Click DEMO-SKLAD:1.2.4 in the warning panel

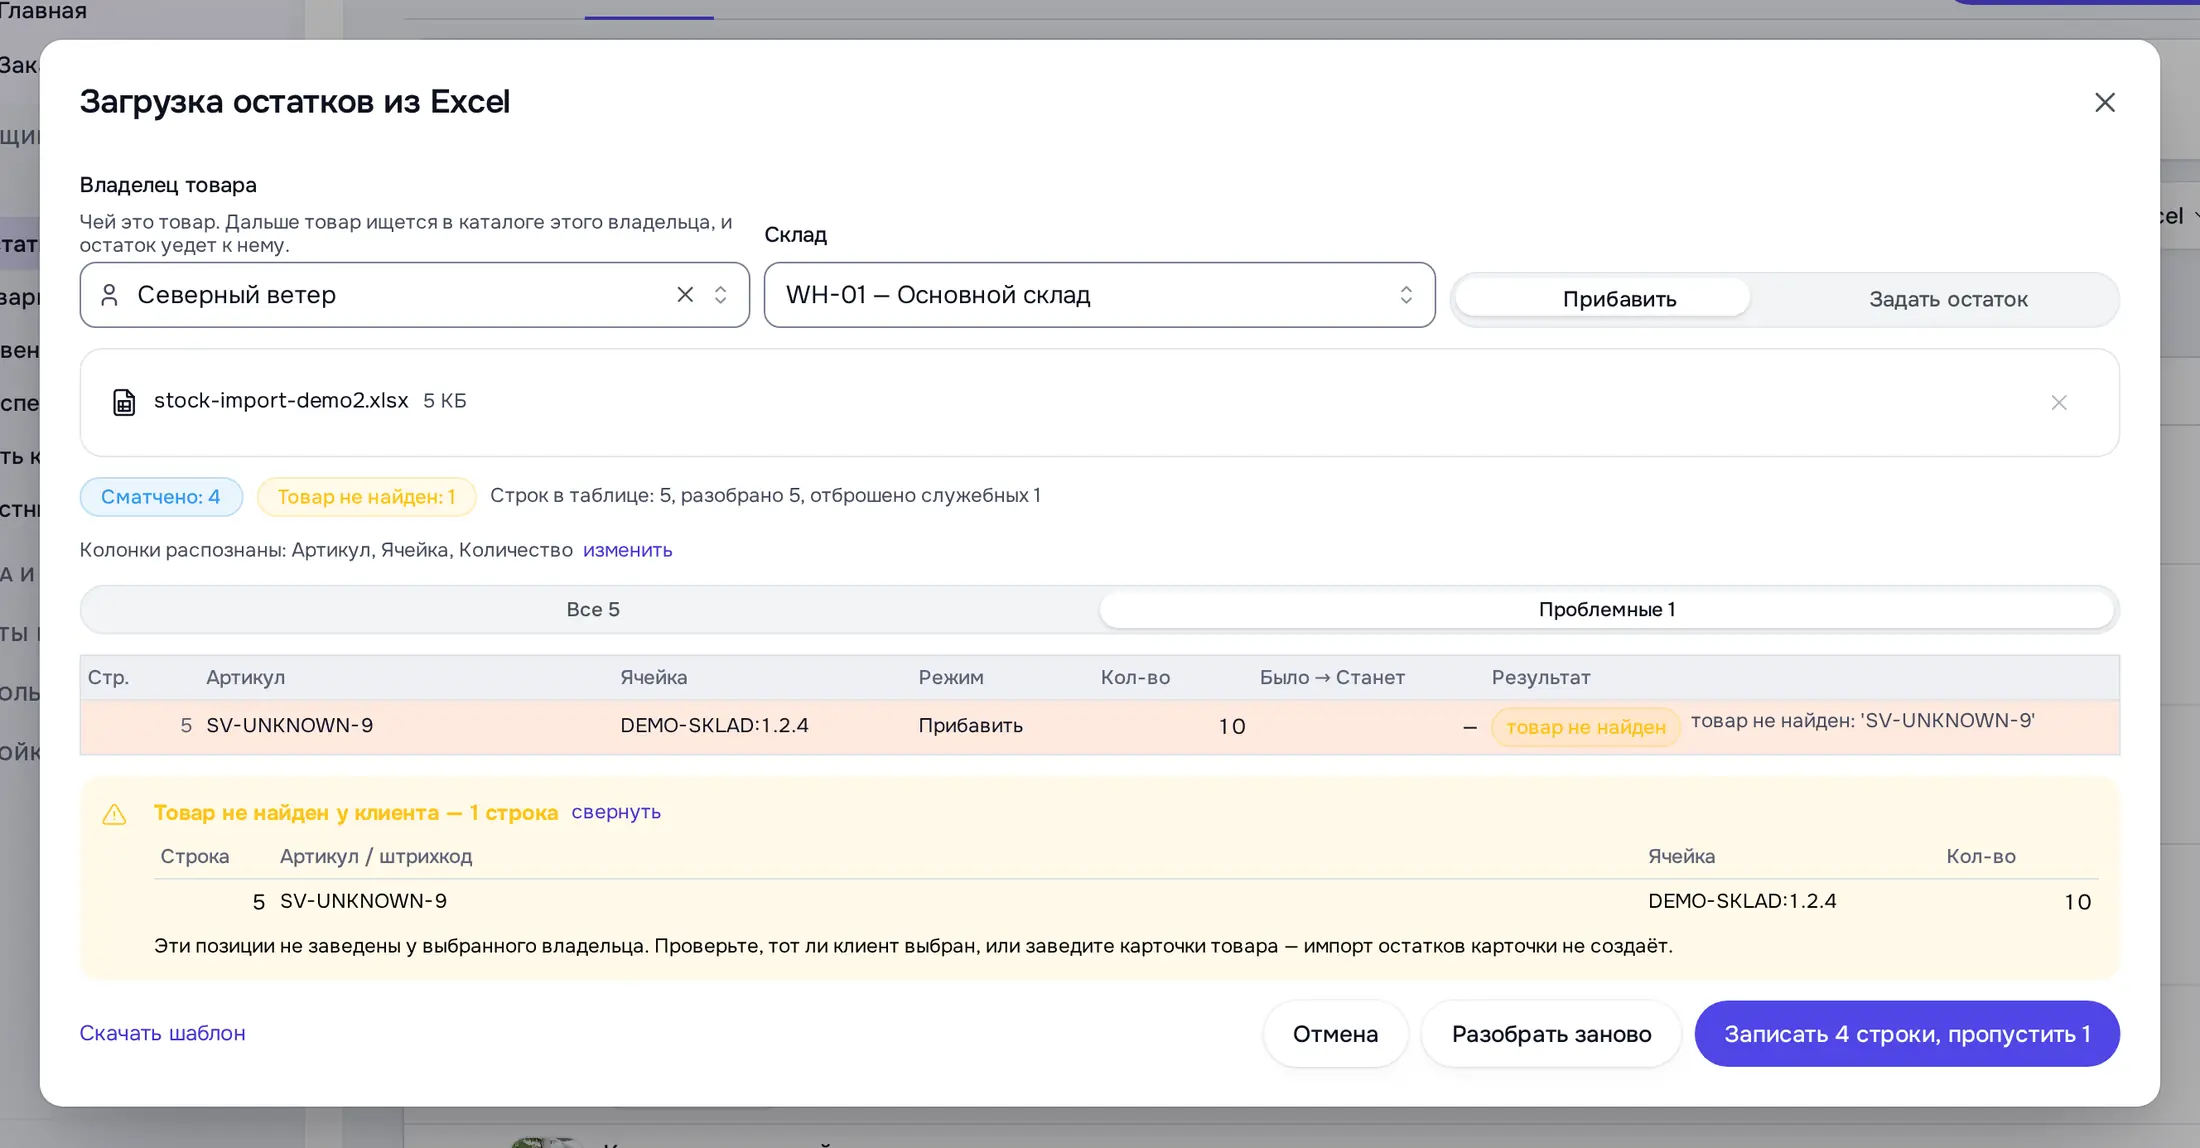(x=1742, y=901)
